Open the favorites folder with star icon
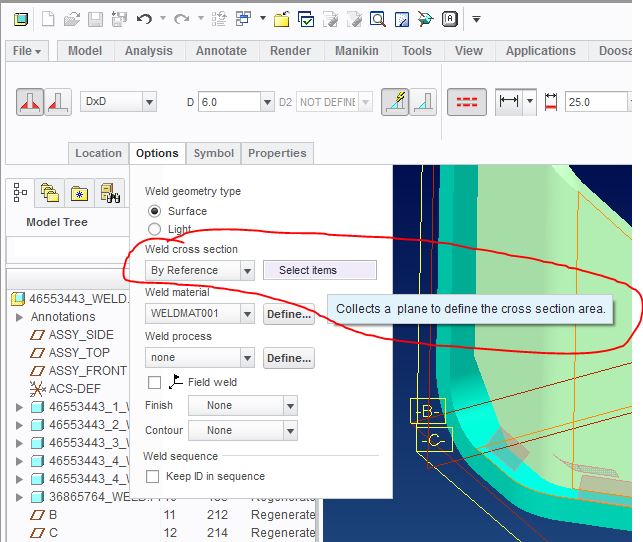643x542 pixels. point(79,192)
